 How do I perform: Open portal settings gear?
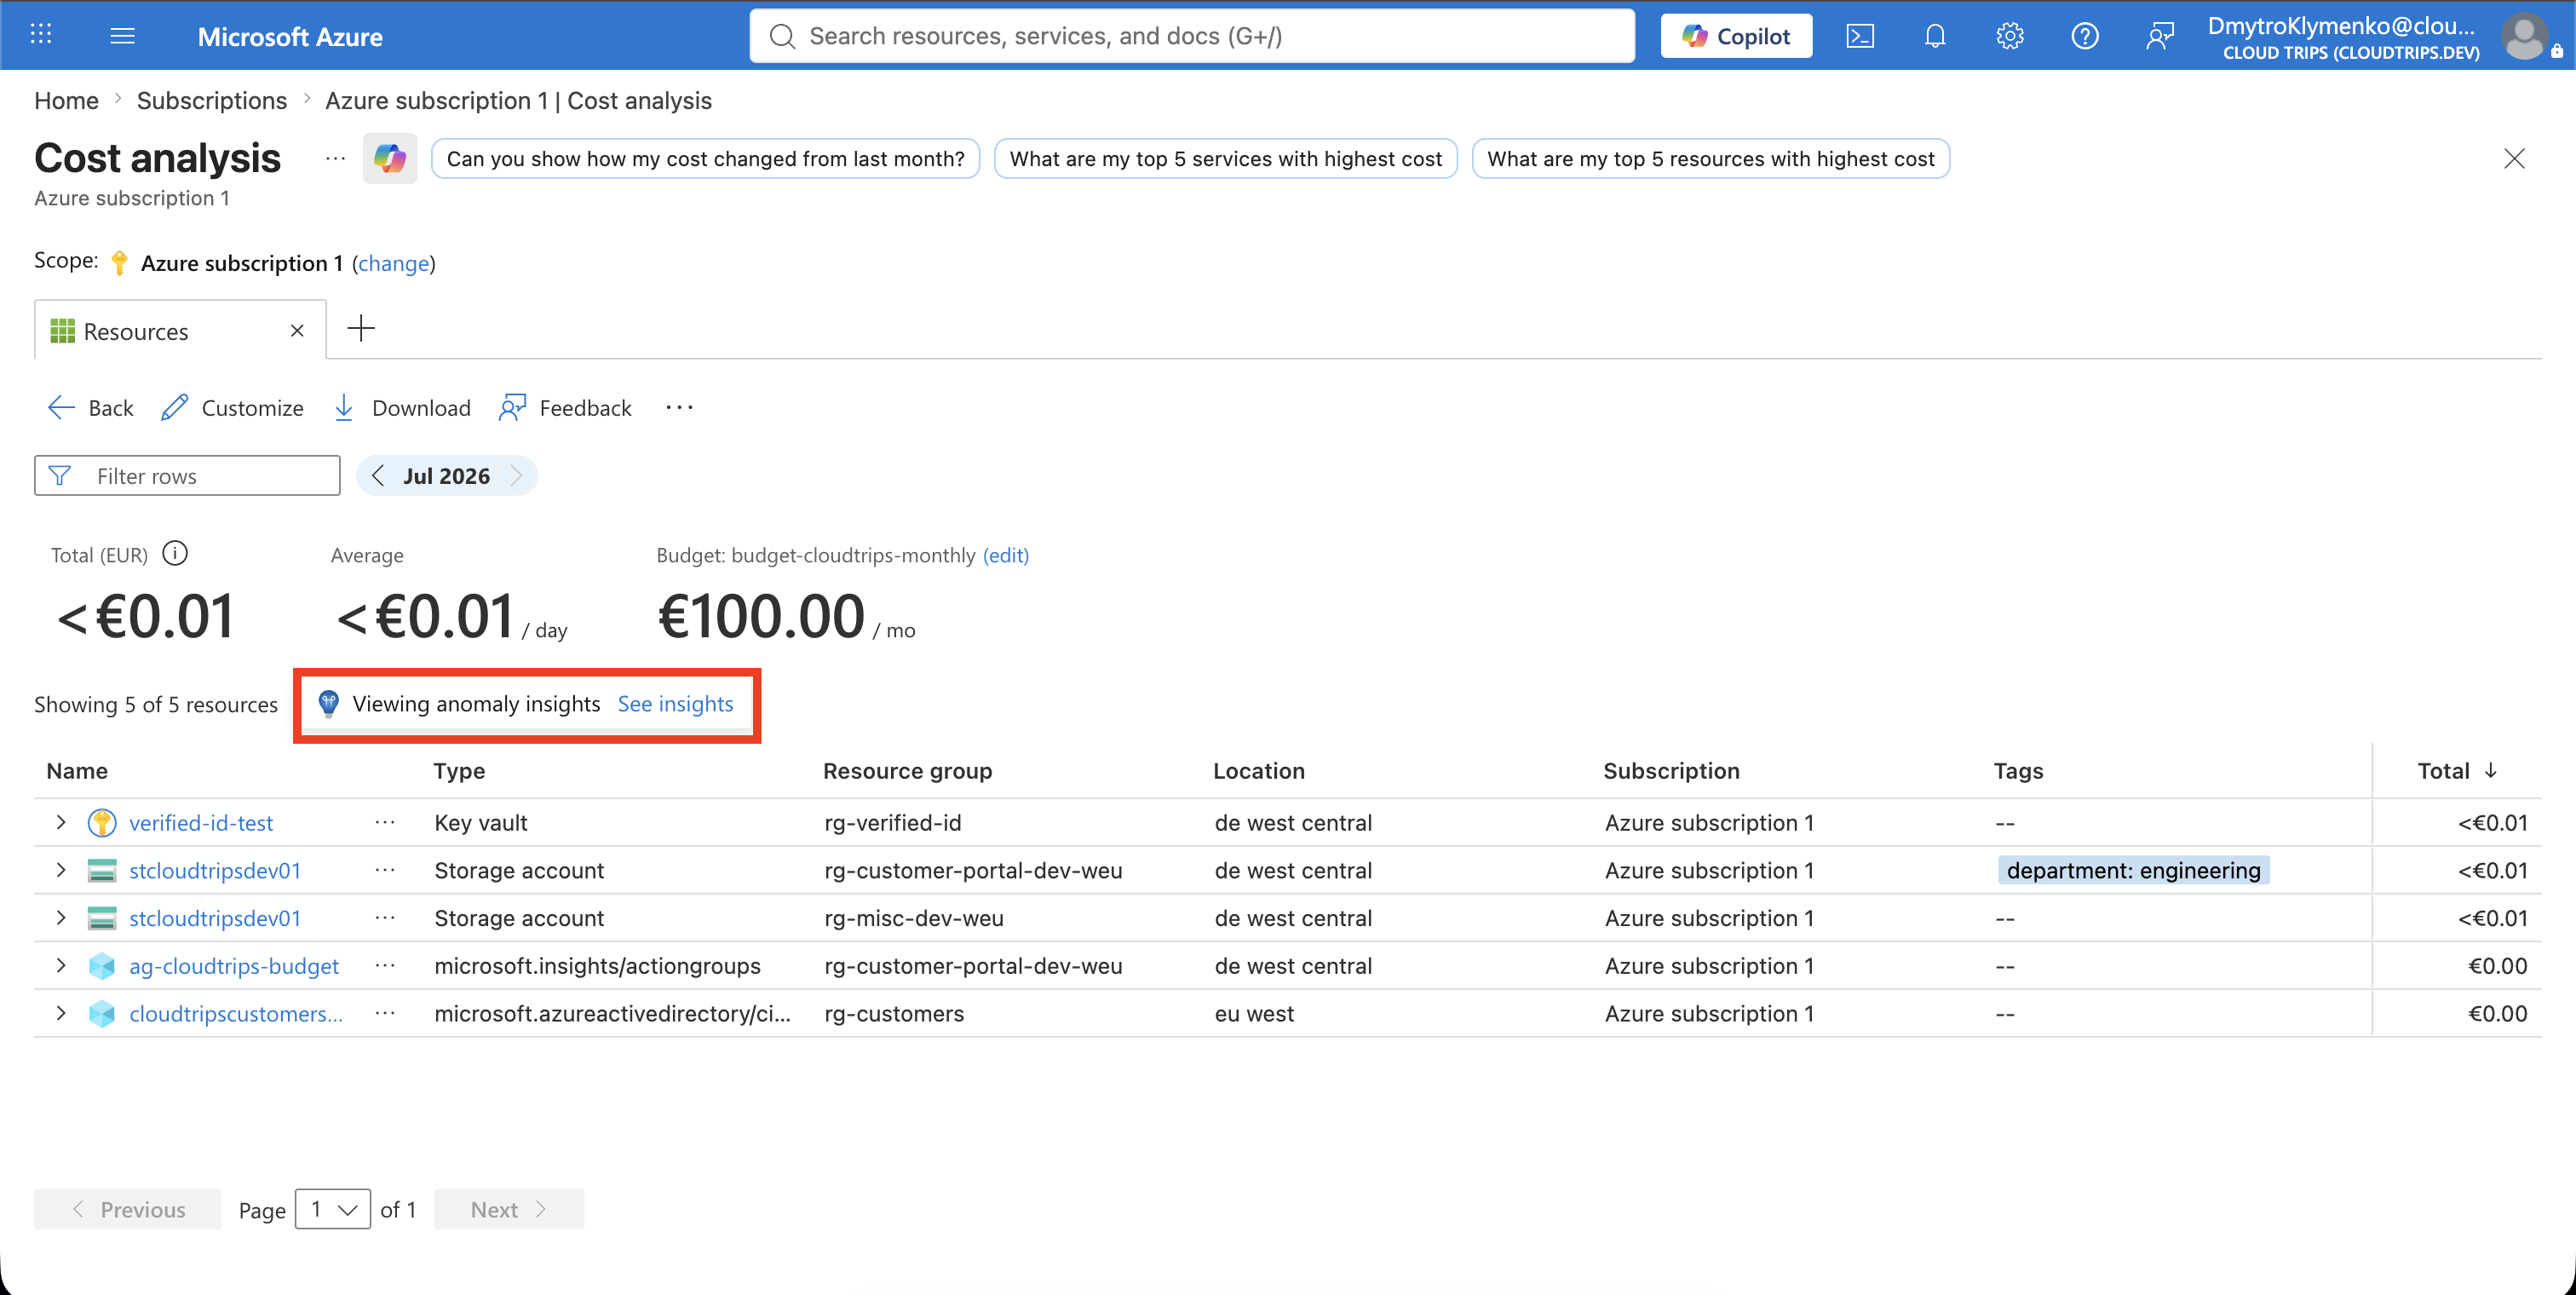coord(2010,36)
